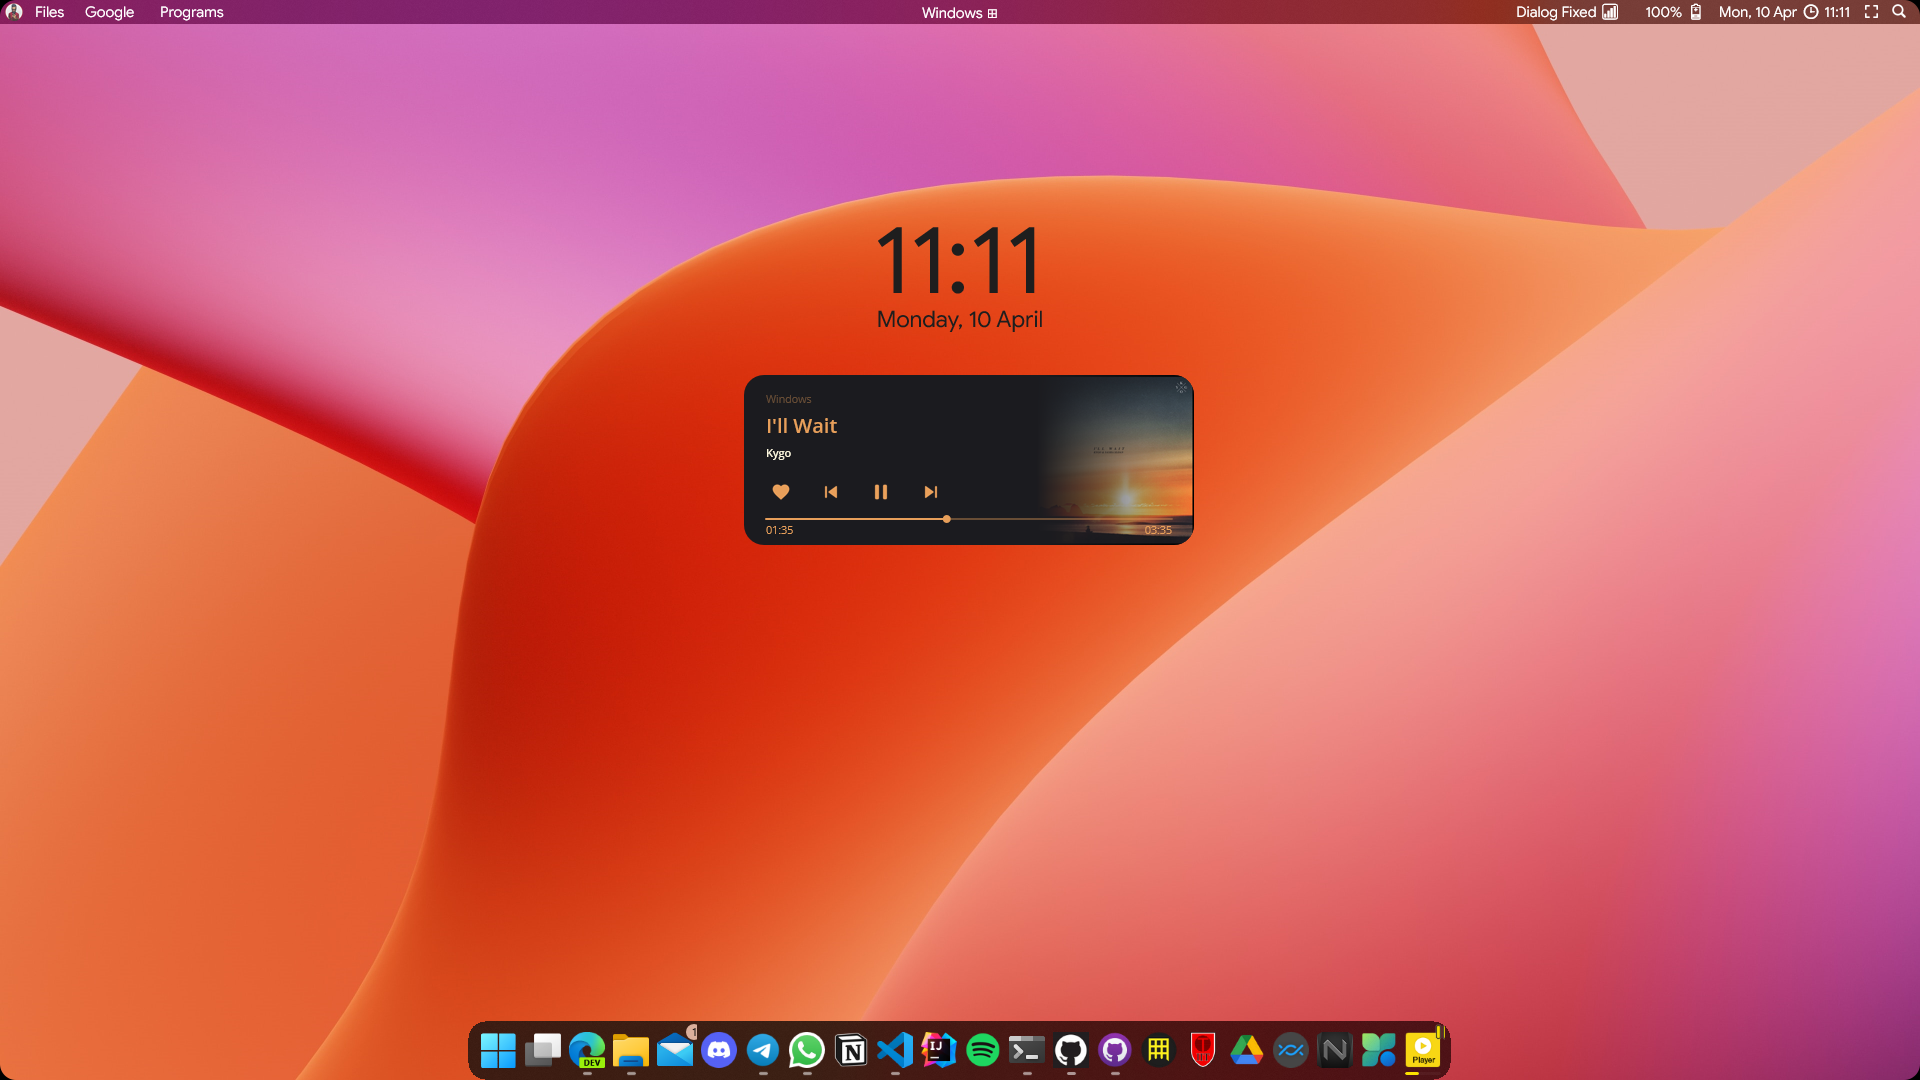Image resolution: width=1920 pixels, height=1080 pixels.
Task: Open the terminal from the dock
Action: (1026, 1050)
